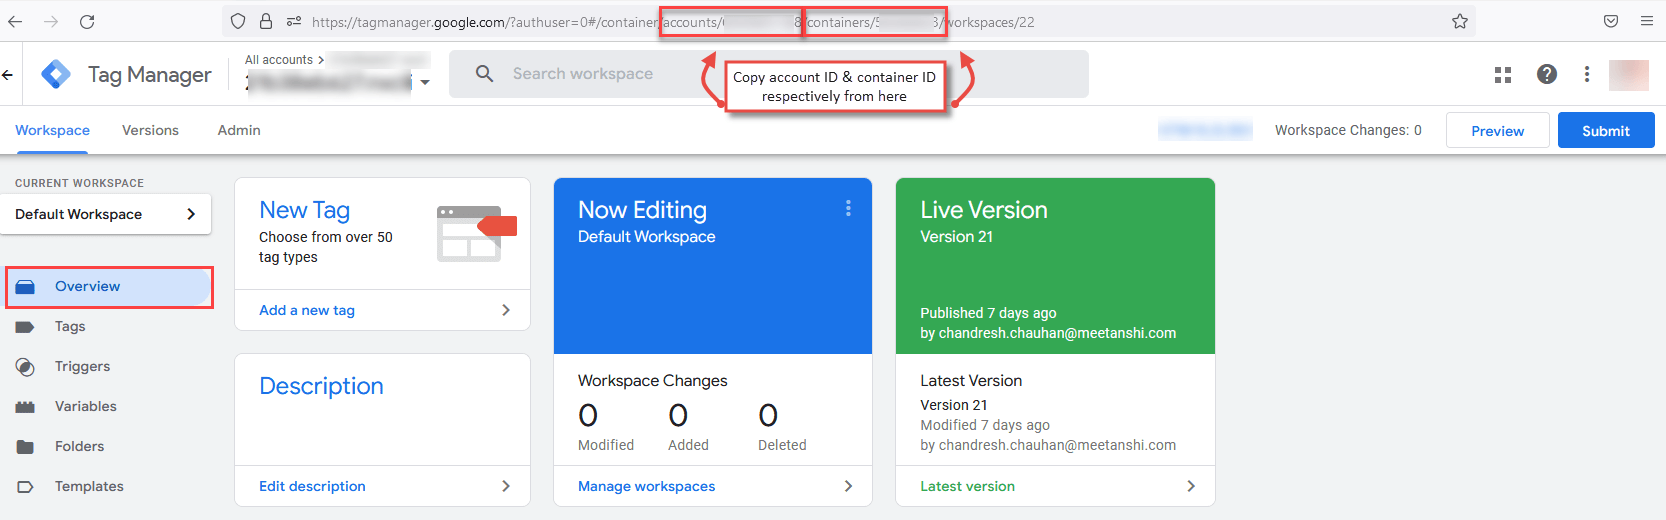Image resolution: width=1666 pixels, height=520 pixels.
Task: Click the Live Version heading
Action: tap(983, 210)
